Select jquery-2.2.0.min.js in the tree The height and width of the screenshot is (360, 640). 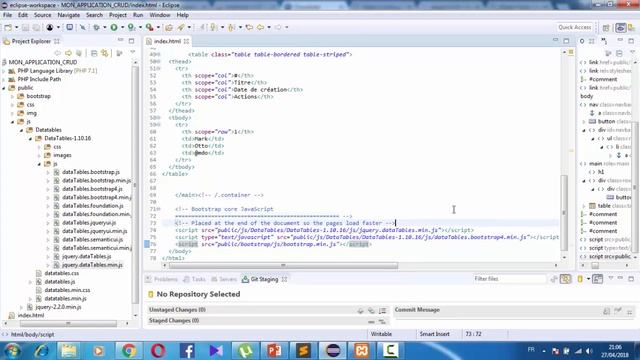click(58, 307)
